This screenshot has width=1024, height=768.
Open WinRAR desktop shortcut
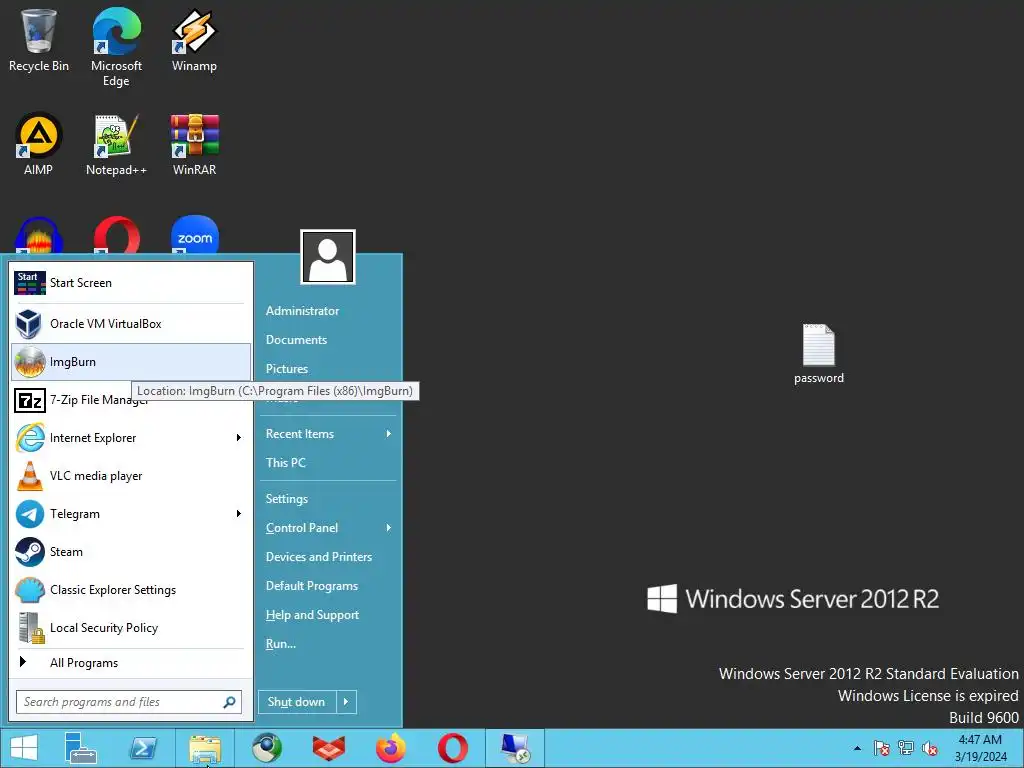tap(194, 144)
